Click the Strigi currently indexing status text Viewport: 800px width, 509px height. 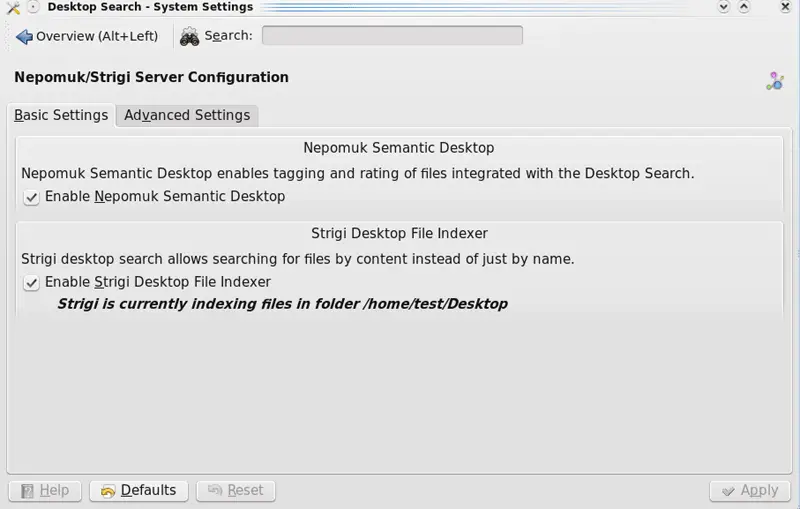point(282,304)
